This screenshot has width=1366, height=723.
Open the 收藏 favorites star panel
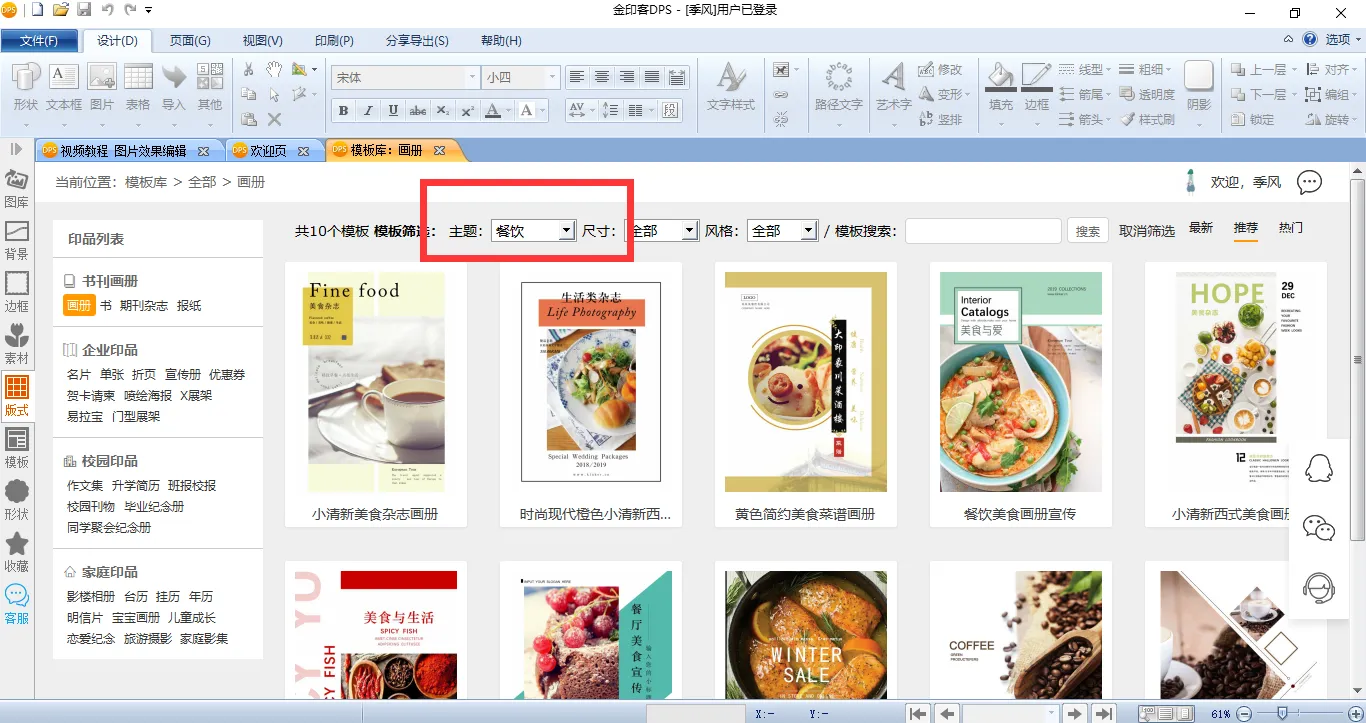coord(17,551)
